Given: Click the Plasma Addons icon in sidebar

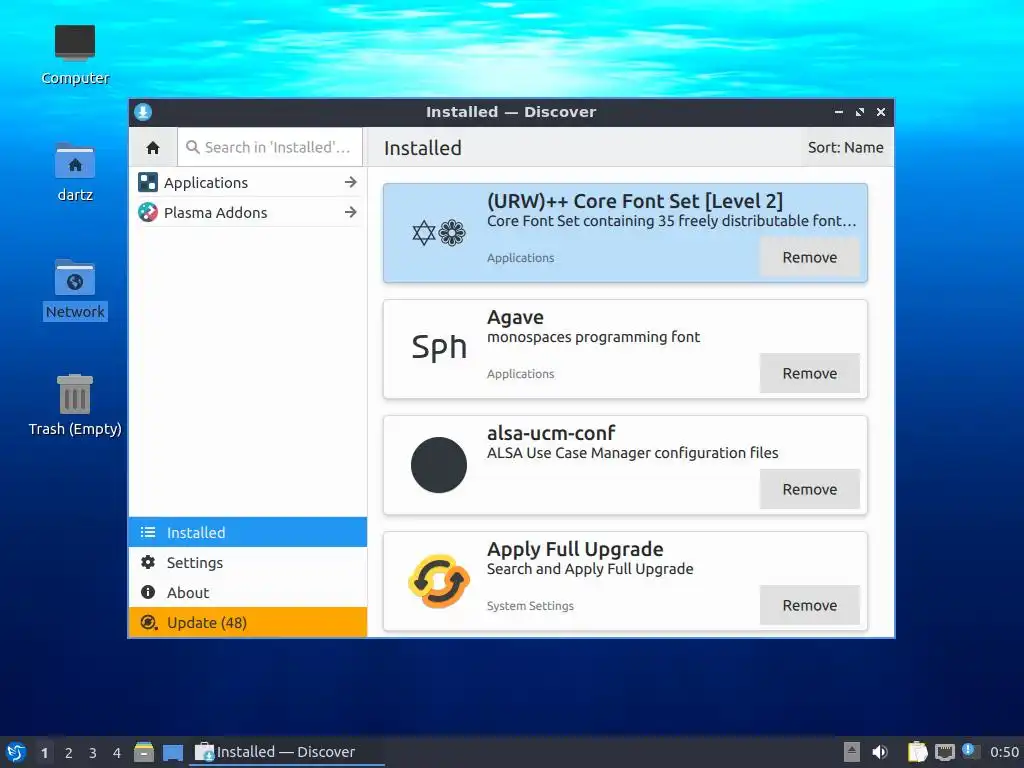Looking at the screenshot, I should point(148,212).
